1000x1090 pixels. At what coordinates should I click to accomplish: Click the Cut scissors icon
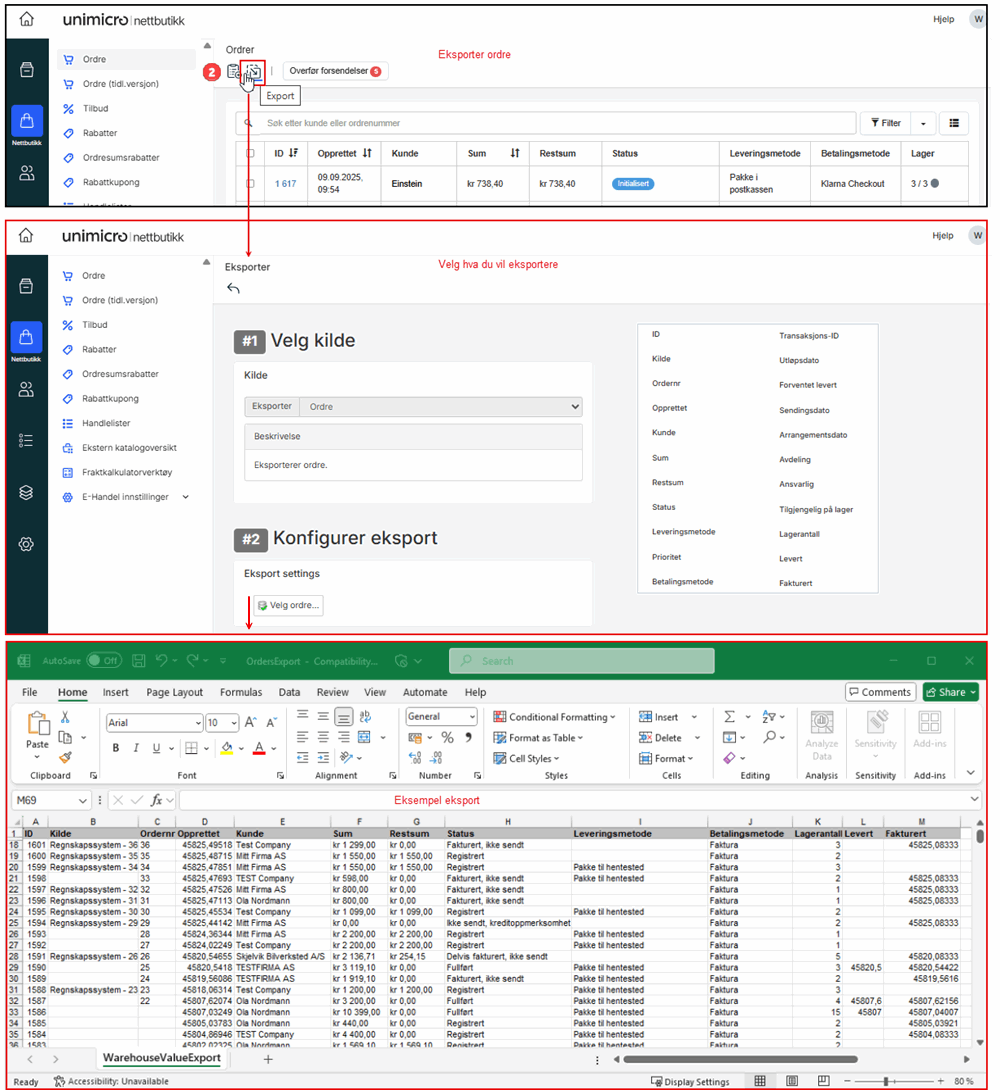[x=65, y=717]
